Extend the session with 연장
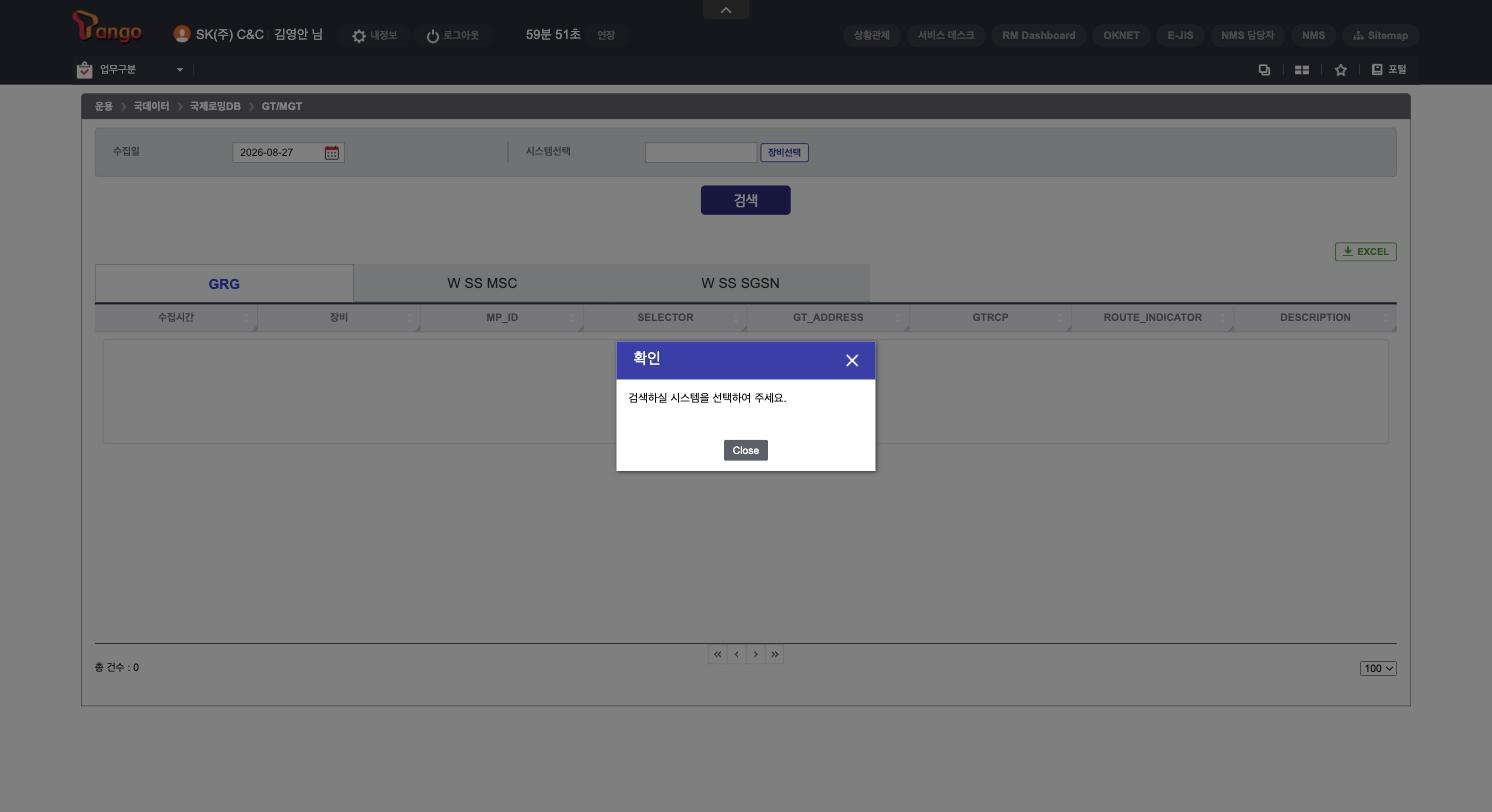The width and height of the screenshot is (1492, 812). [x=606, y=35]
